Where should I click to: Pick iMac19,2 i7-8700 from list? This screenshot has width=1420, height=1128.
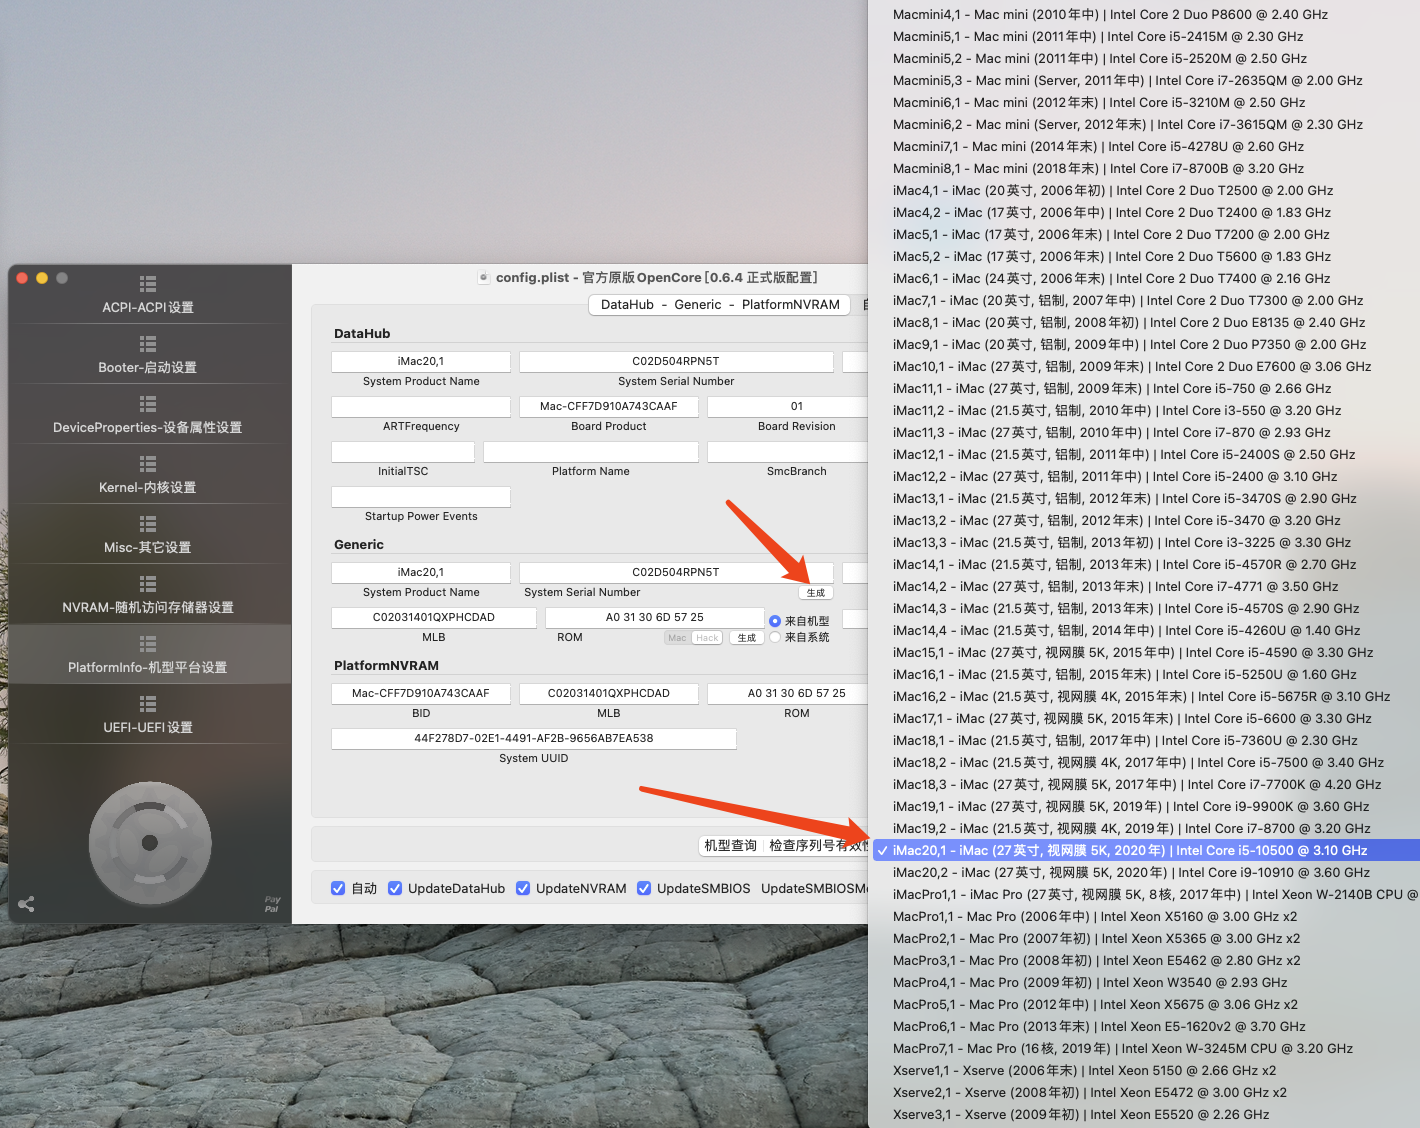pos(1144,828)
